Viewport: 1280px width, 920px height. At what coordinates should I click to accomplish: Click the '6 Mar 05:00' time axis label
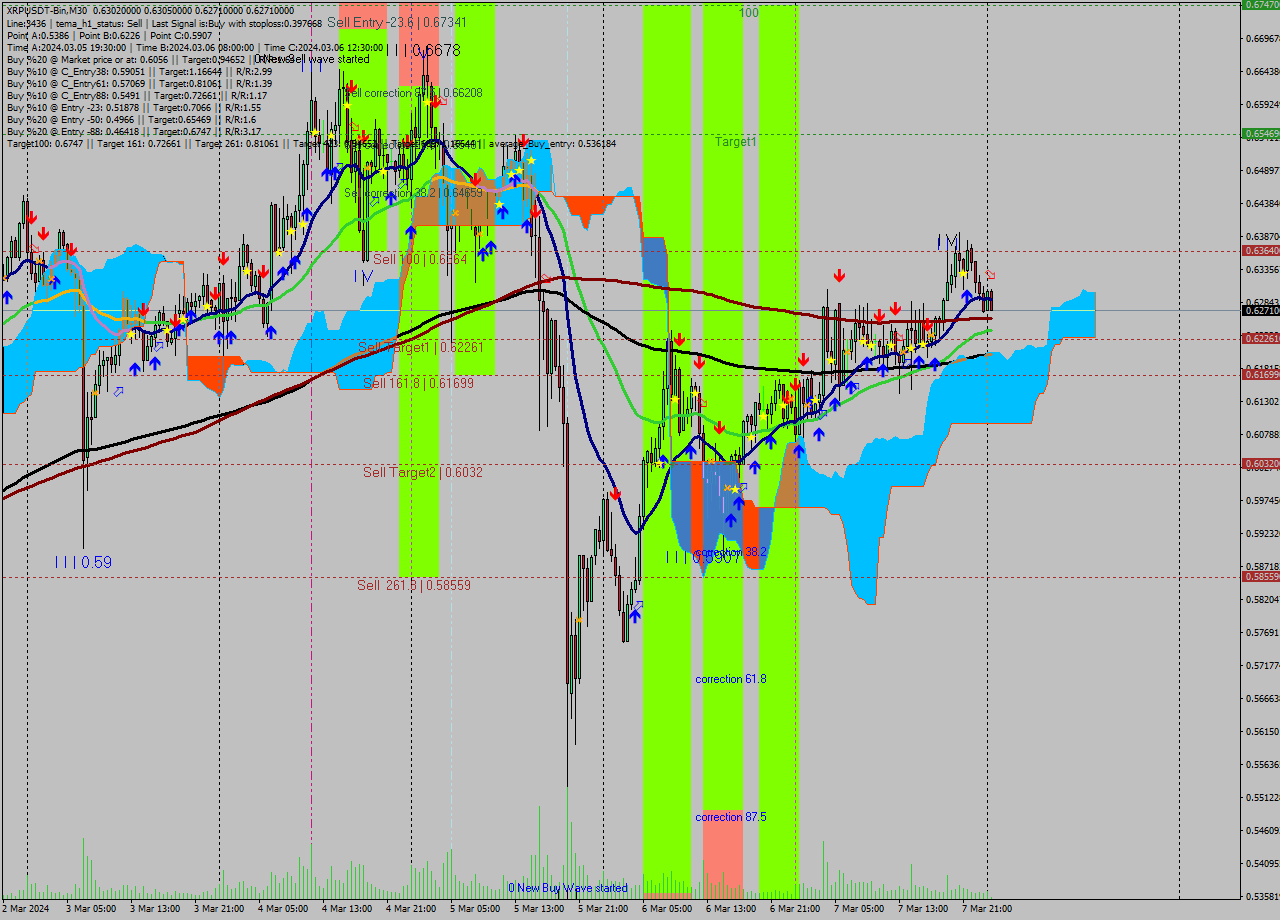click(x=667, y=909)
